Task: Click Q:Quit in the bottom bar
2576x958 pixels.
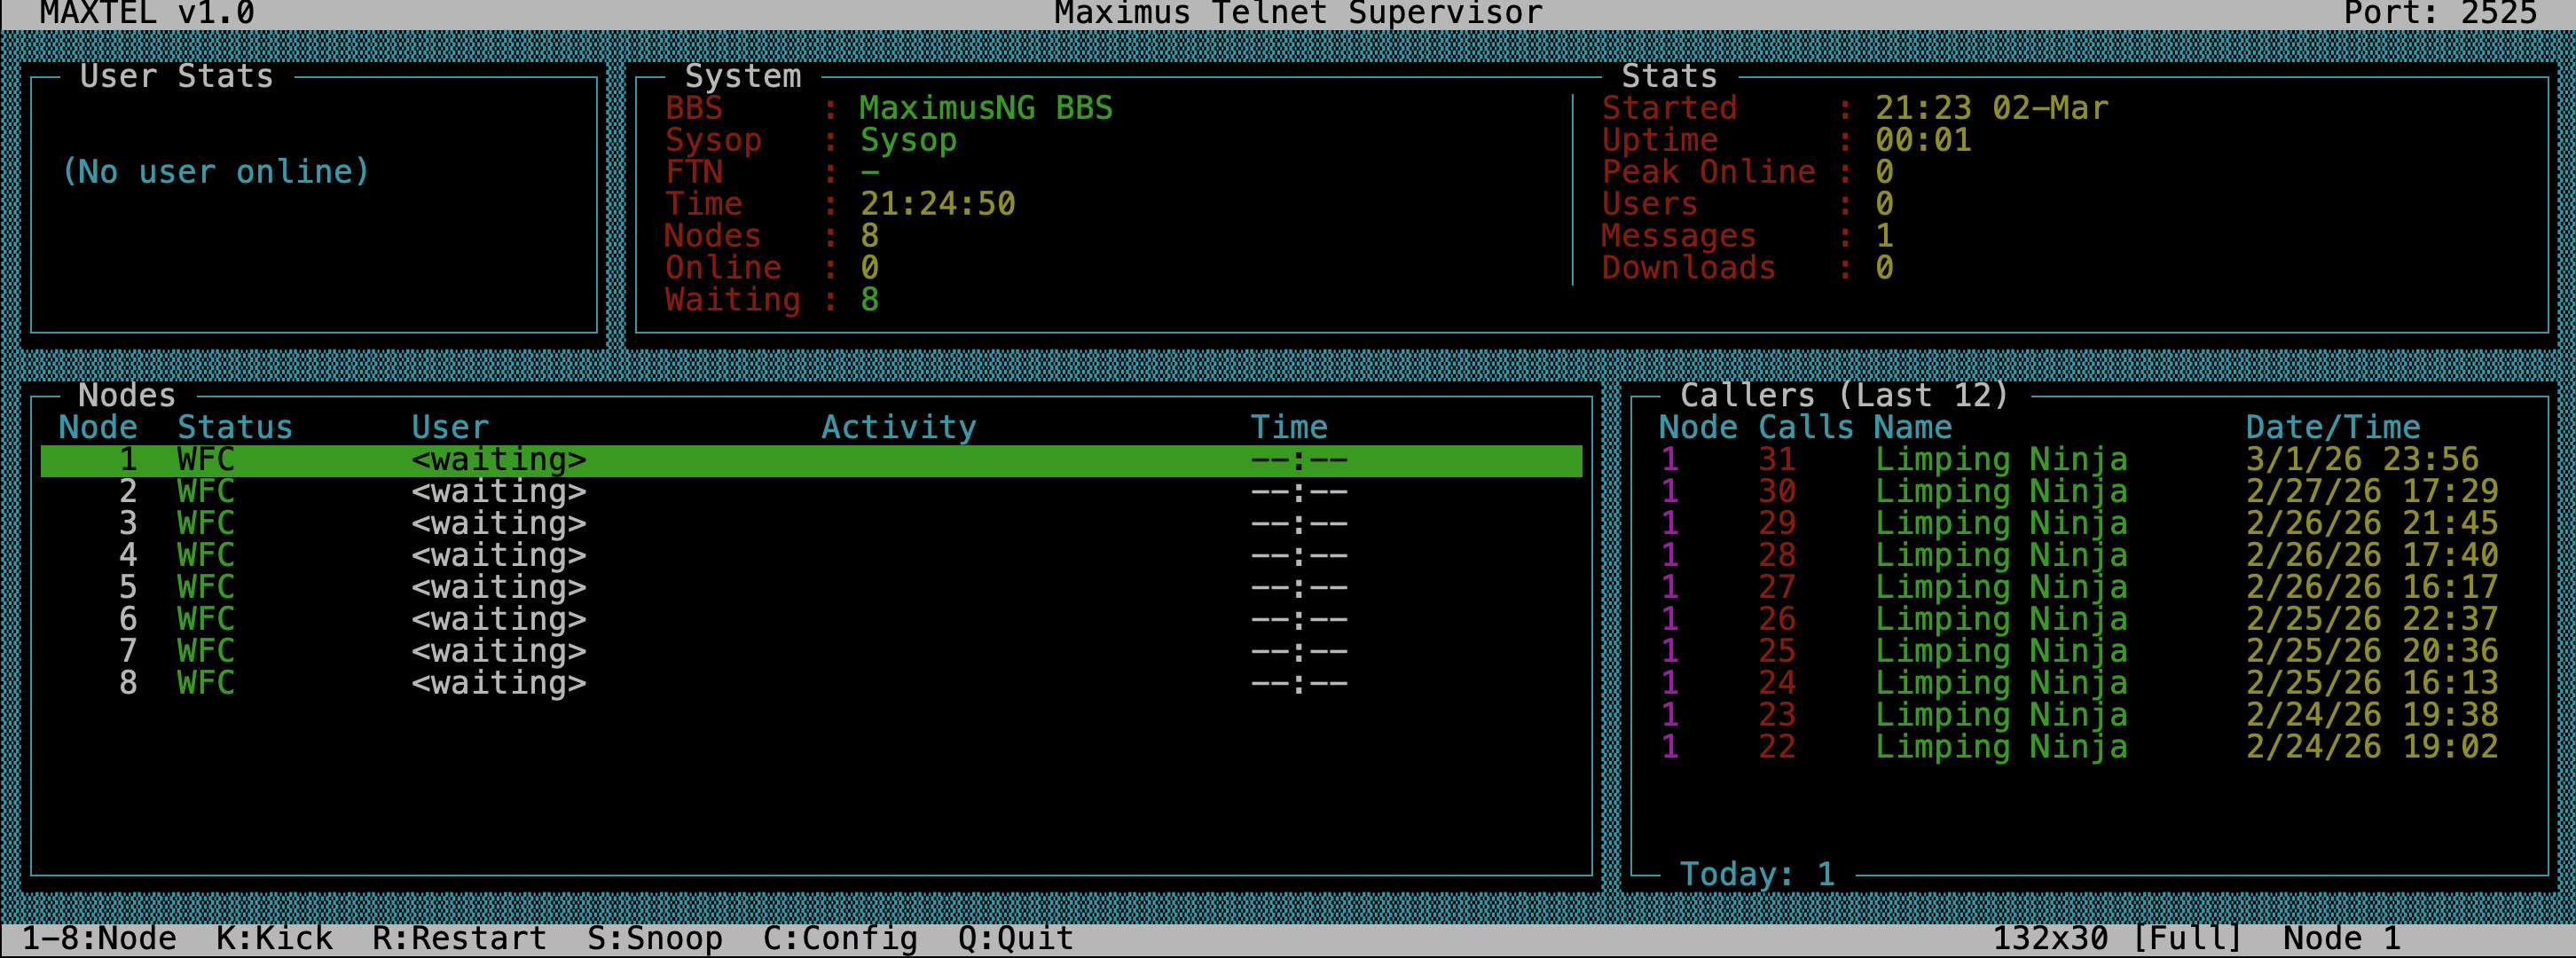Action: (1016, 938)
